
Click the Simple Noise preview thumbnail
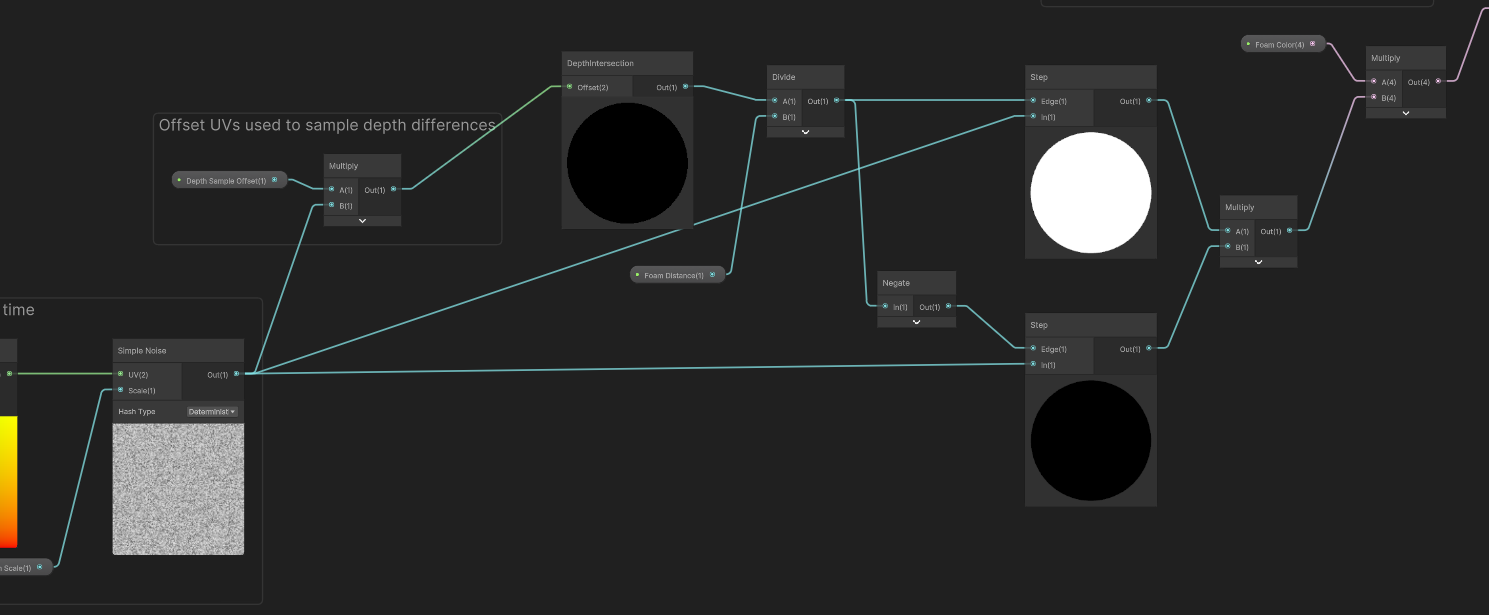(178, 488)
